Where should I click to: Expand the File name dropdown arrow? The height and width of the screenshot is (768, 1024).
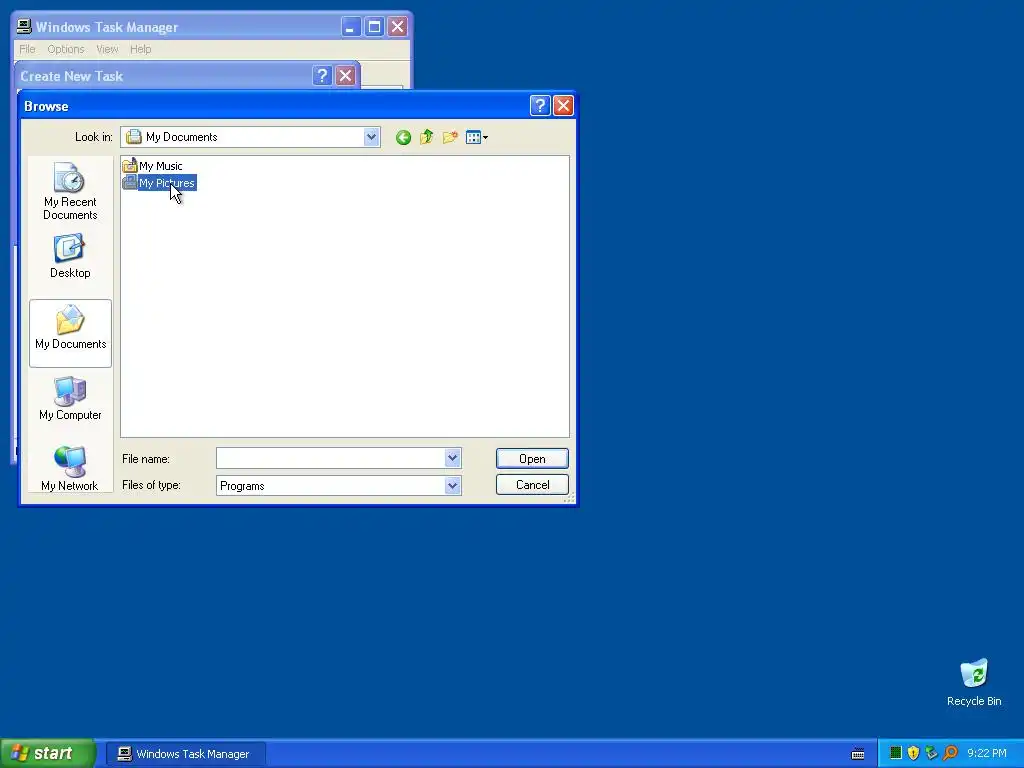453,458
